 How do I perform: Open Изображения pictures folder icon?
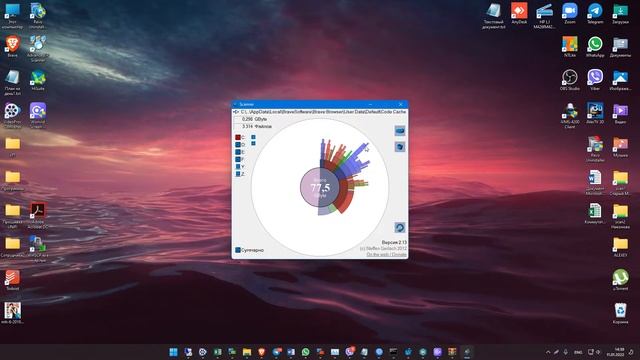[x=620, y=80]
